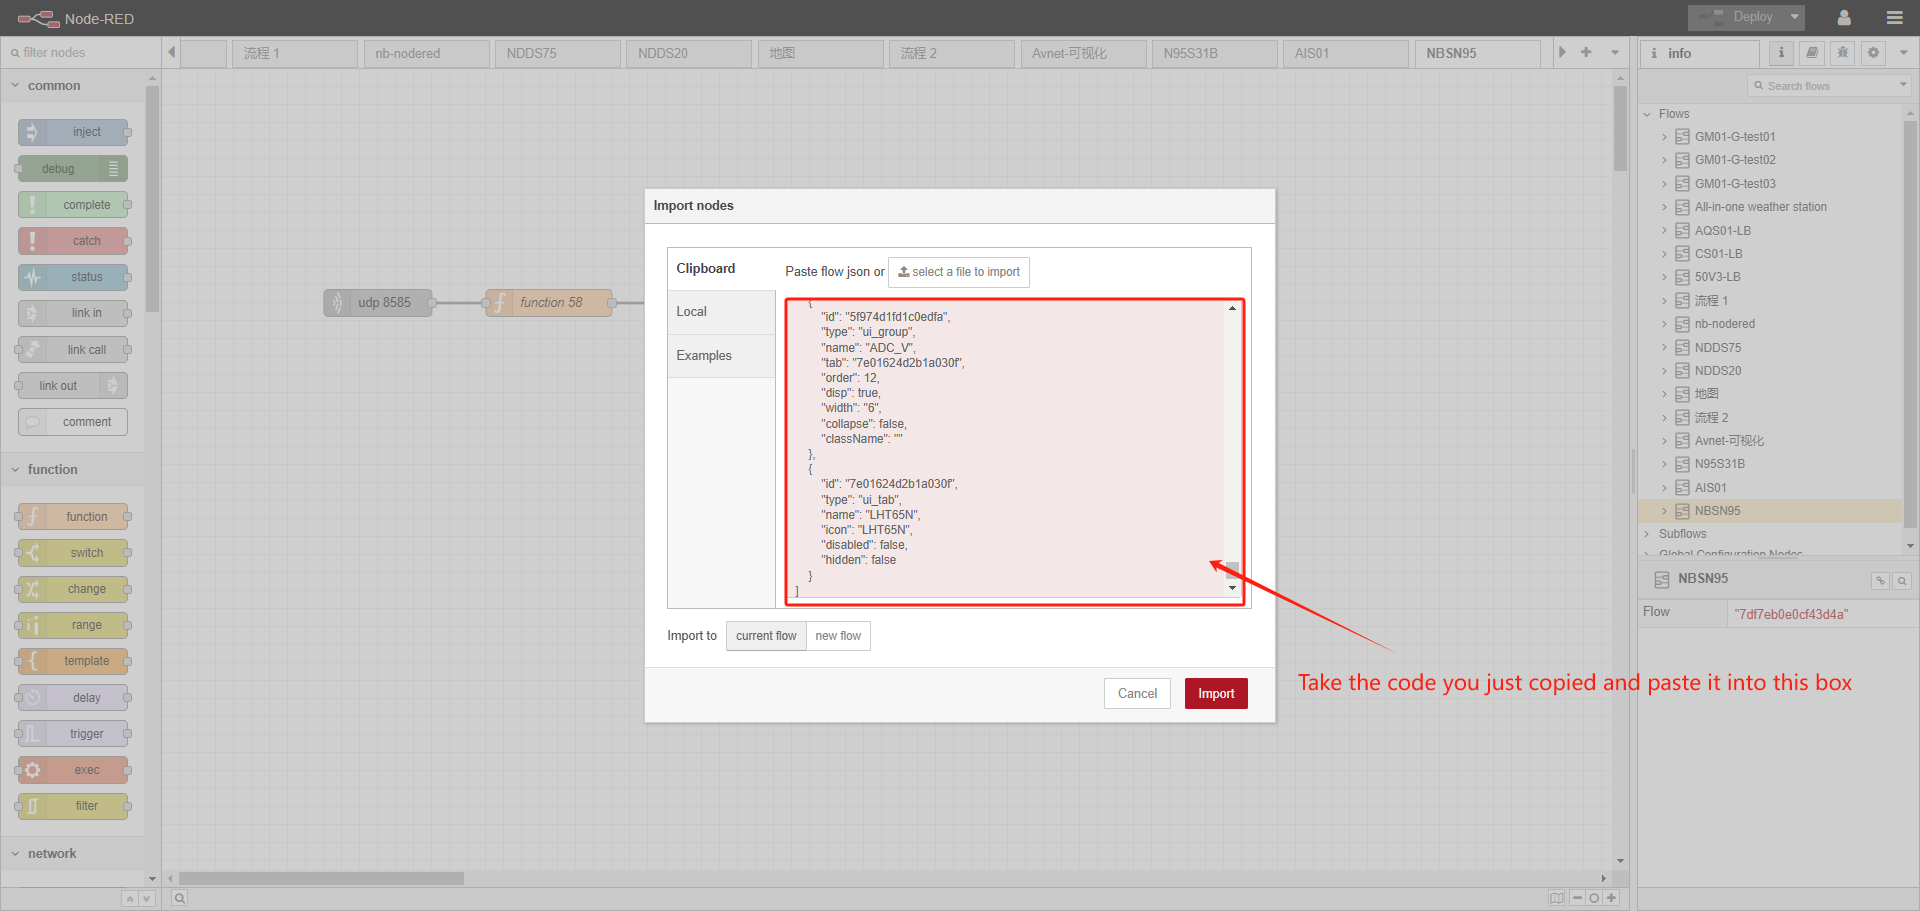This screenshot has height=911, width=1920.
Task: Click the workspace vertical scrollbar thumb
Action: [1620, 128]
